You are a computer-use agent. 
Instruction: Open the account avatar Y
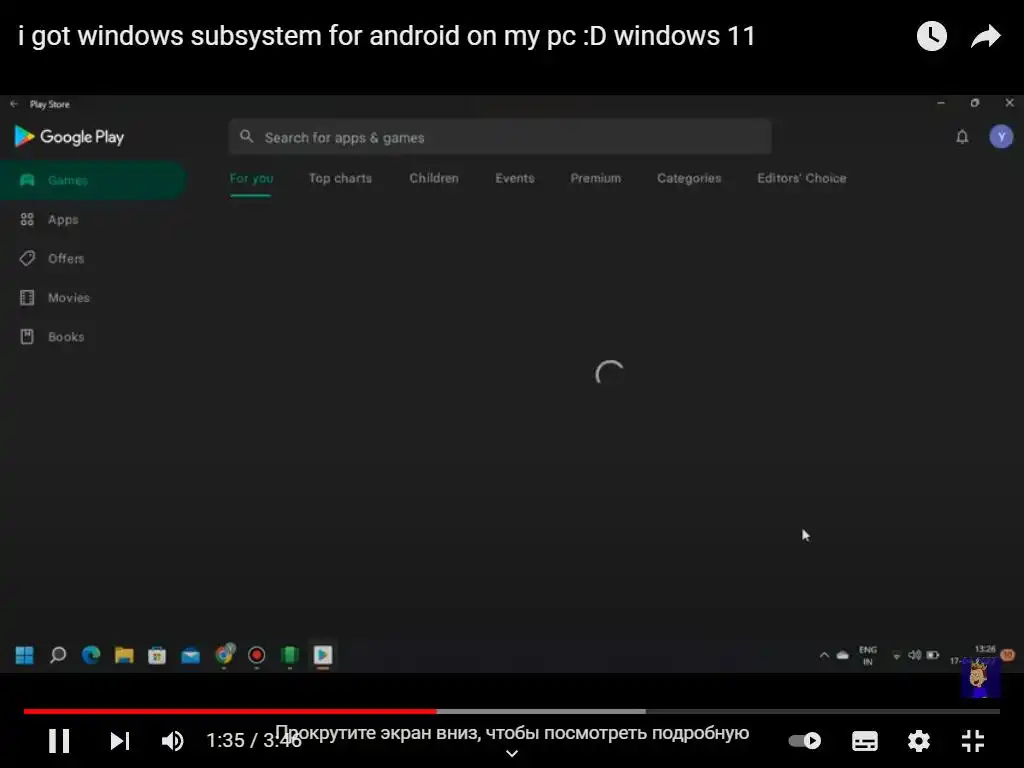[1001, 136]
